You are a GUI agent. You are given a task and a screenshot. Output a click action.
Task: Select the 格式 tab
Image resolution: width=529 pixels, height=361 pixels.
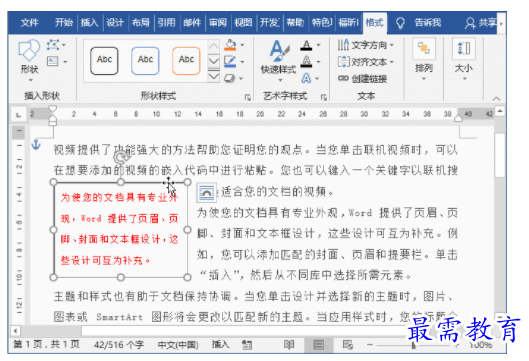(x=374, y=23)
